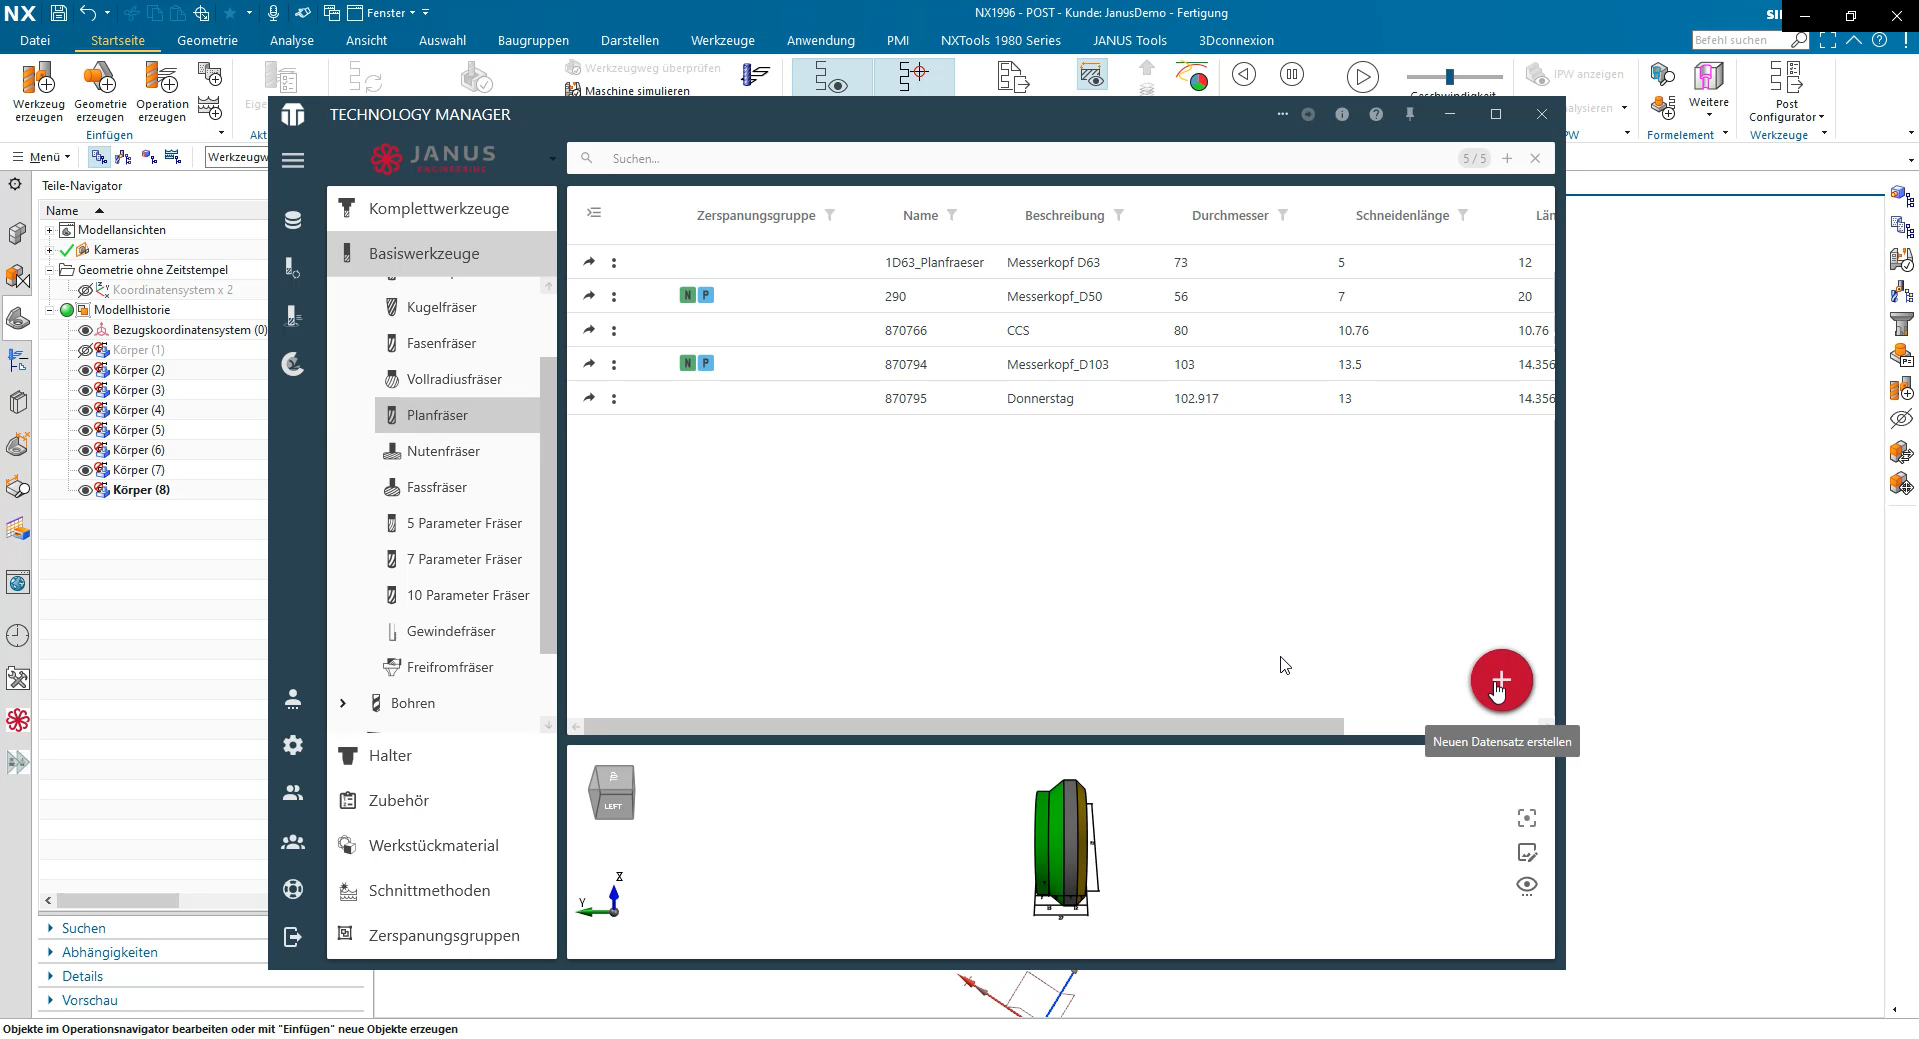
Task: Click the pin icon in Technology Manager title bar
Action: pyautogui.click(x=1410, y=114)
